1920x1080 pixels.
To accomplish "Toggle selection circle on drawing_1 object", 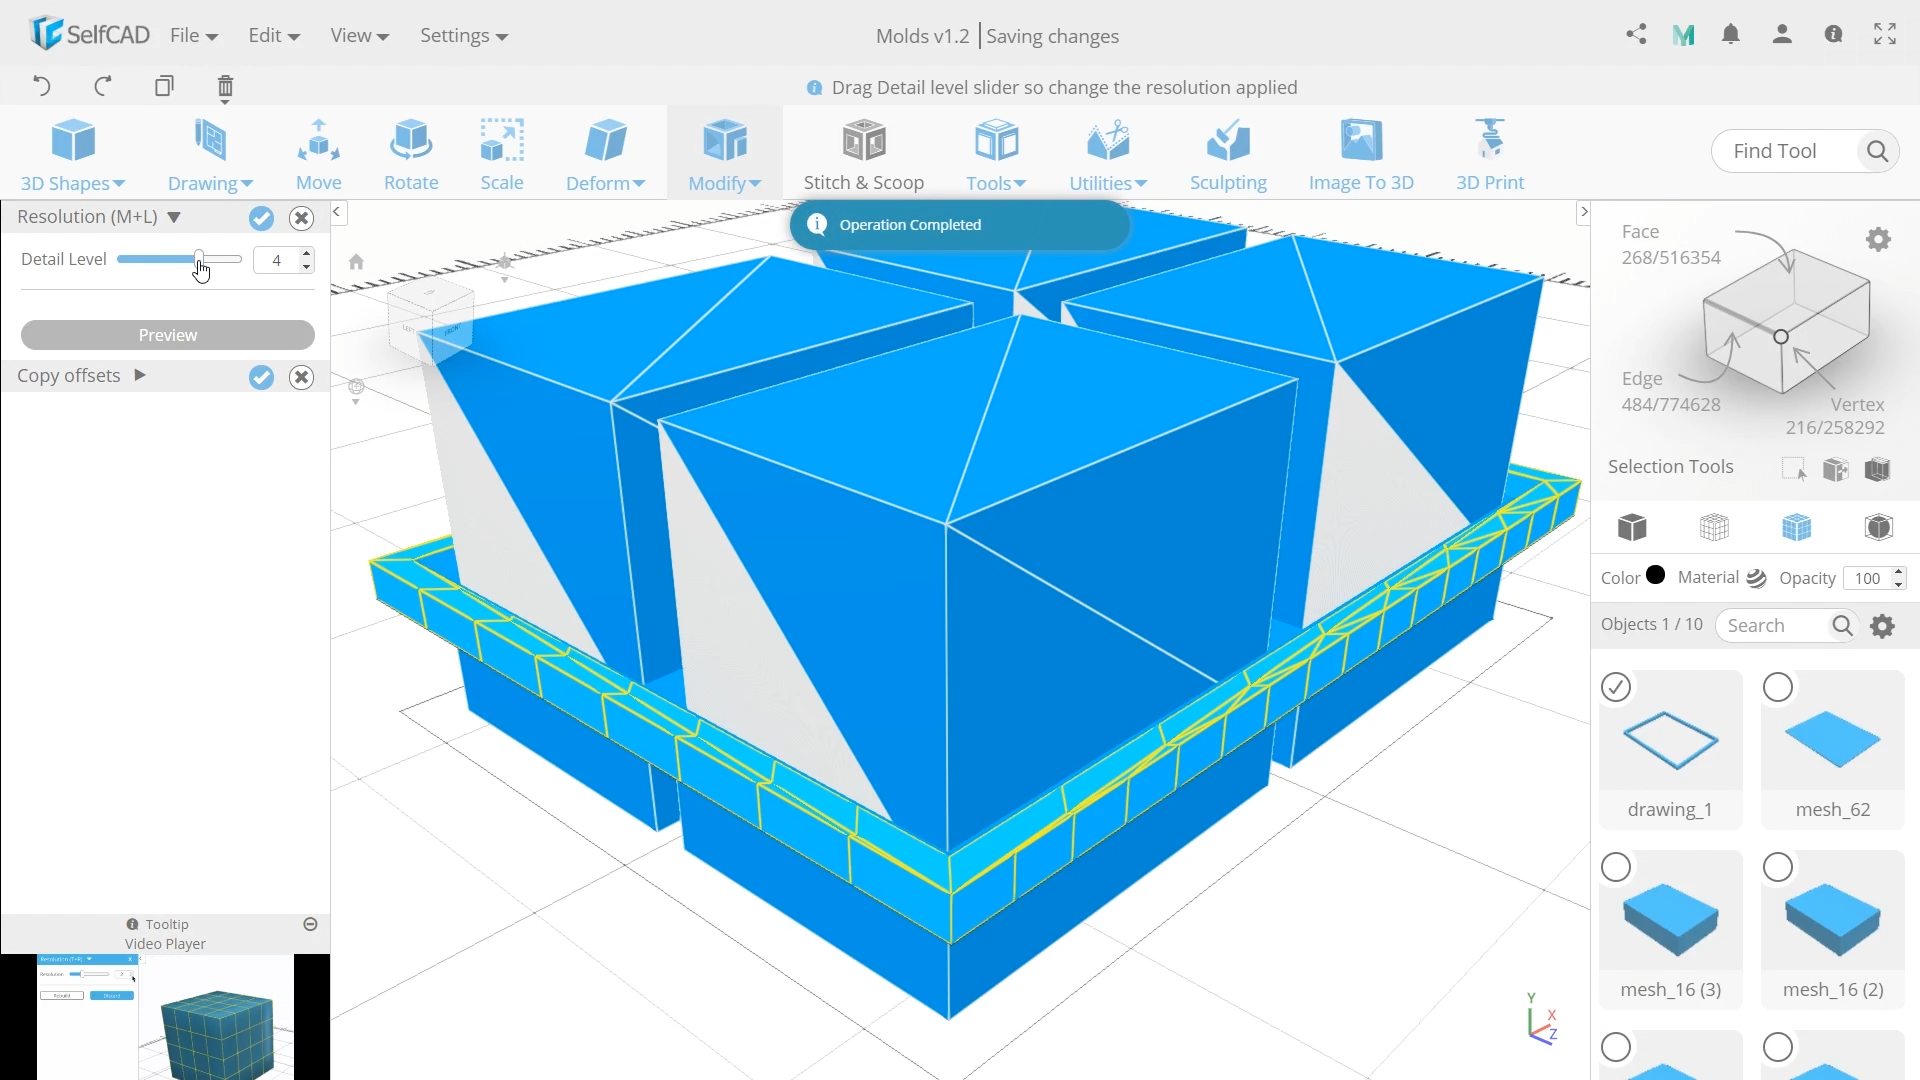I will click(x=1616, y=687).
